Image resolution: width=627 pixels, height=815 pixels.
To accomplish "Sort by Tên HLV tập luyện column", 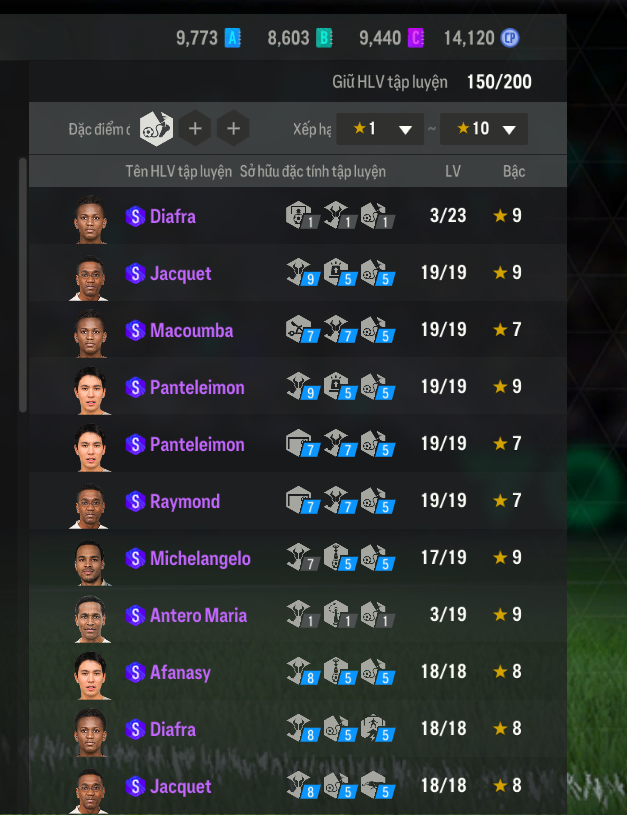I will 178,172.
